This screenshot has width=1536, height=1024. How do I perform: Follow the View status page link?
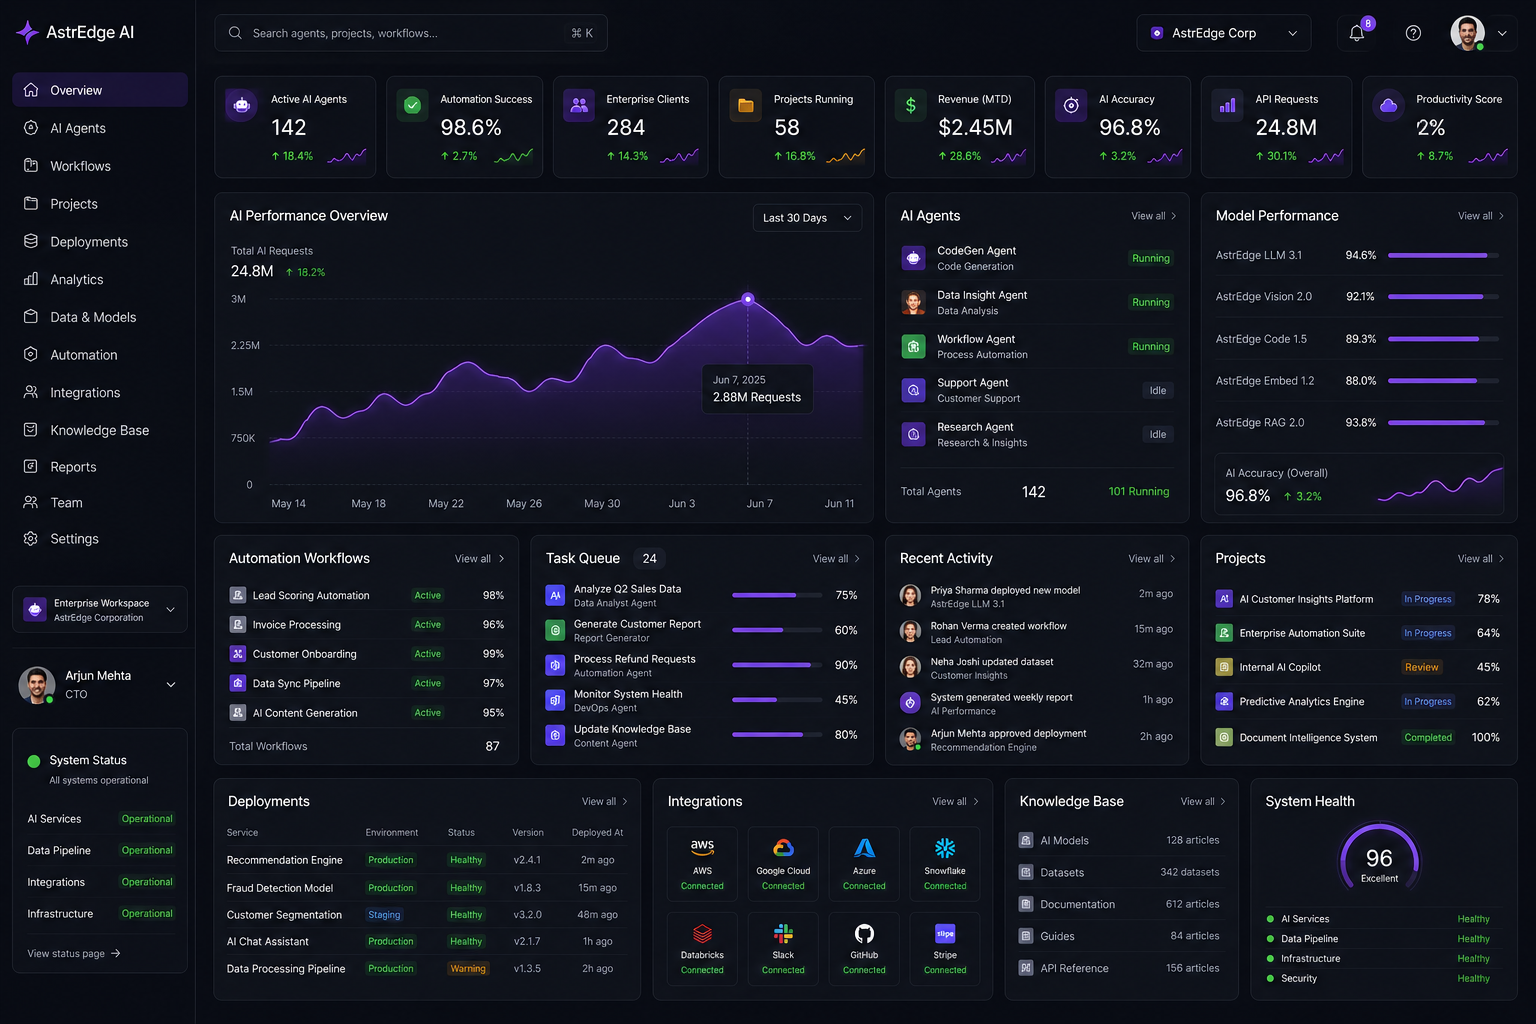pos(74,954)
